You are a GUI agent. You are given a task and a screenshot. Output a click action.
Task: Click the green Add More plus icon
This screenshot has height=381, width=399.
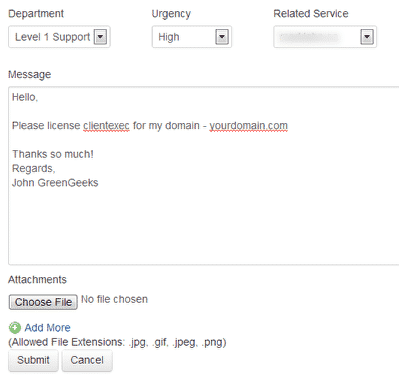tap(14, 328)
